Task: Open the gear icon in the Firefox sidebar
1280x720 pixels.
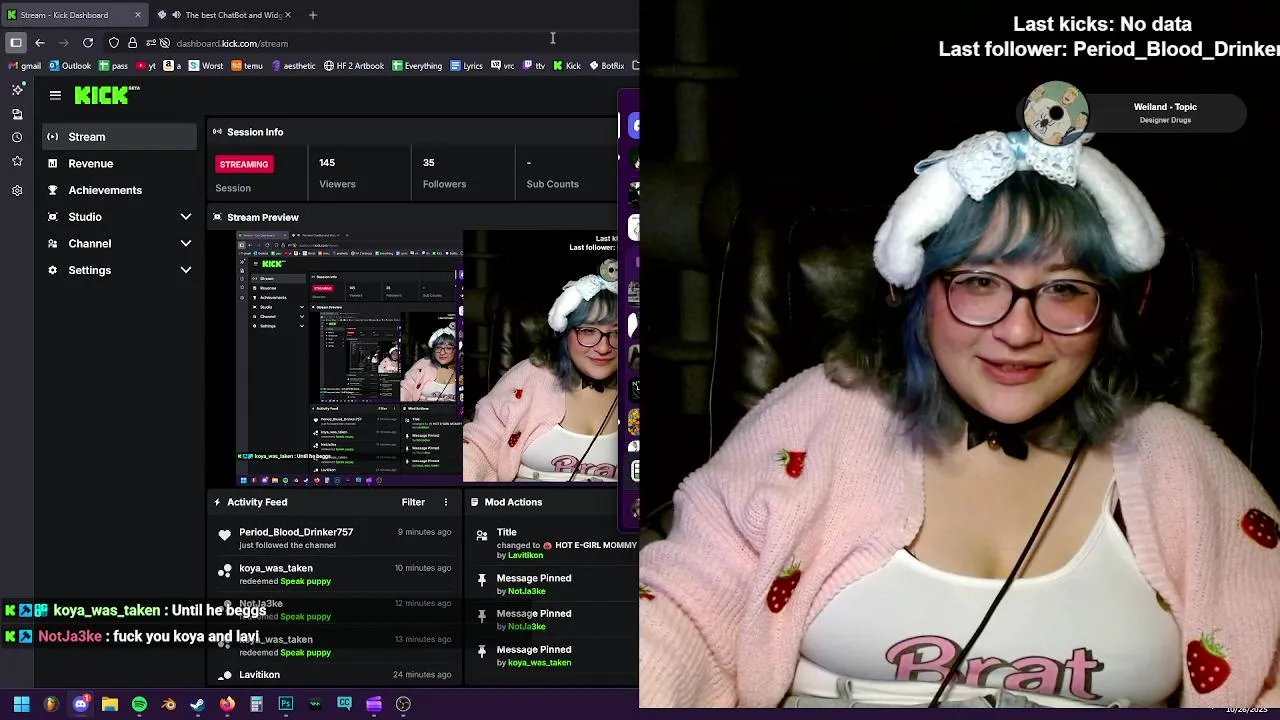Action: 17,190
